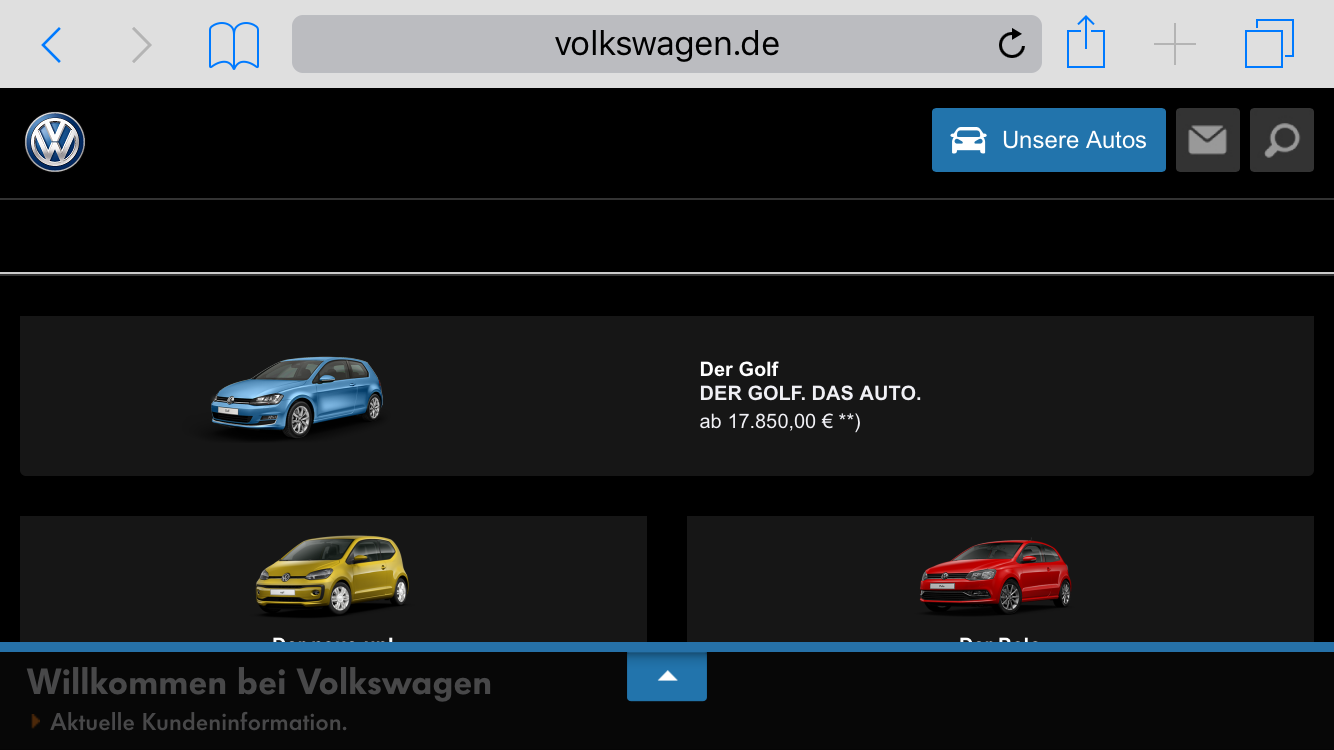Click the Volkswagen logo
This screenshot has height=750, width=1334.
point(55,141)
